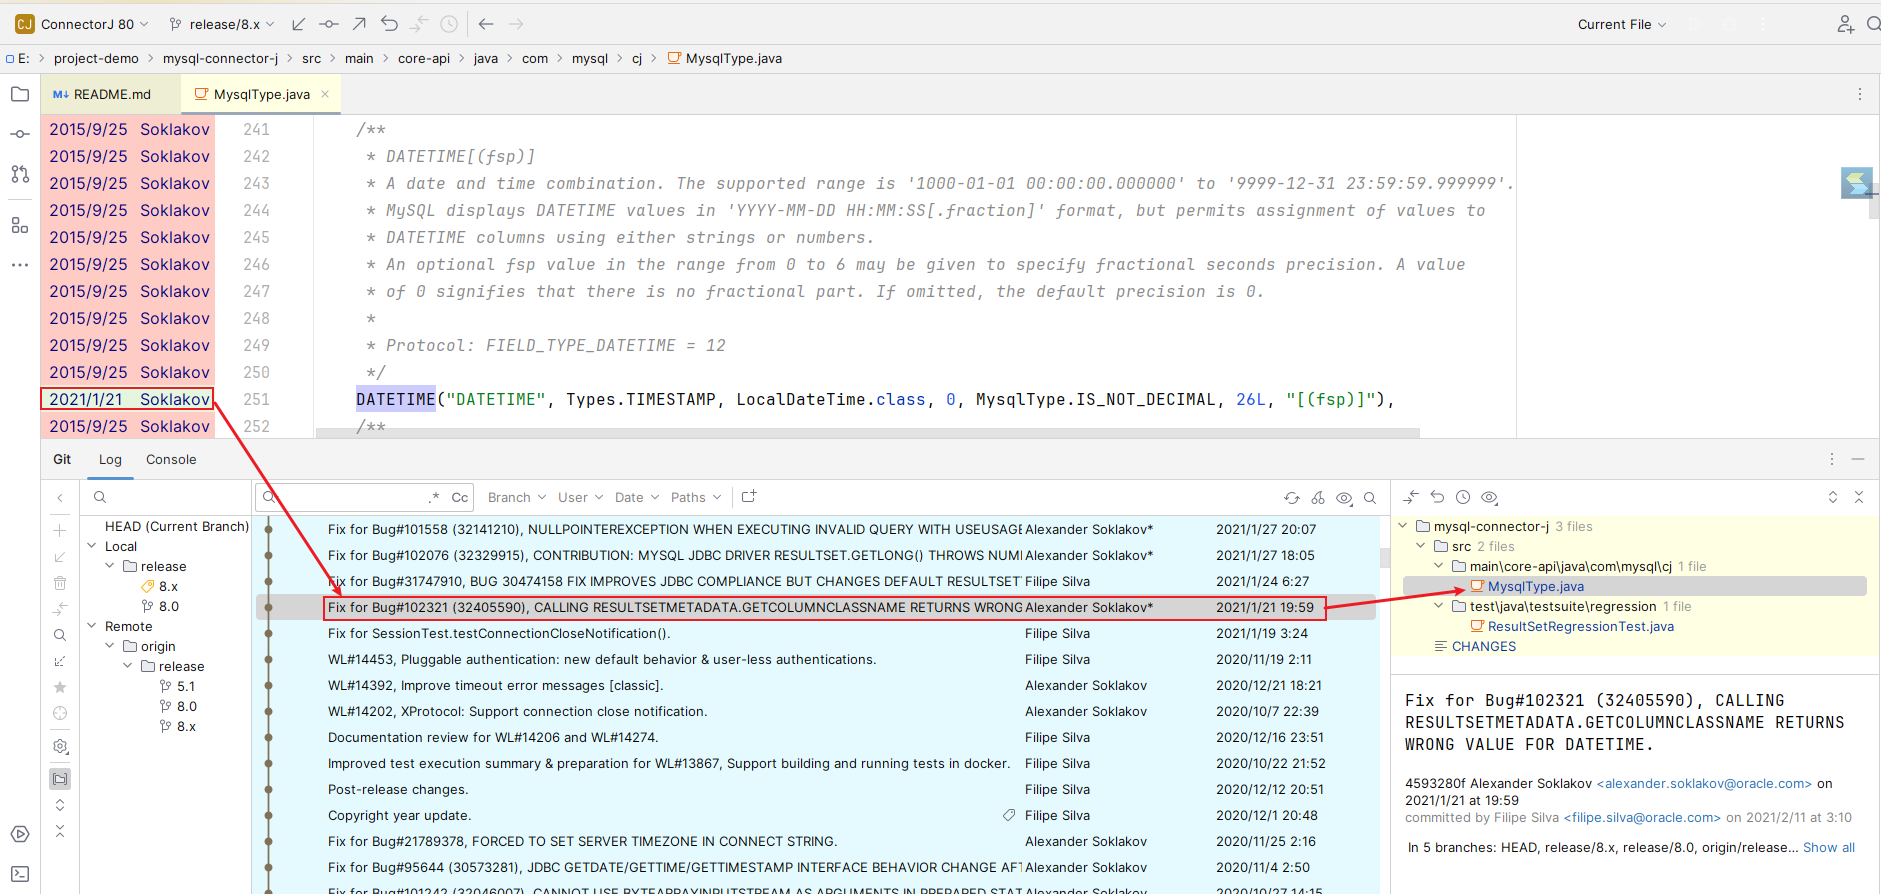The width and height of the screenshot is (1881, 894).
Task: Open the release/8.x branch dropdown
Action: point(222,24)
